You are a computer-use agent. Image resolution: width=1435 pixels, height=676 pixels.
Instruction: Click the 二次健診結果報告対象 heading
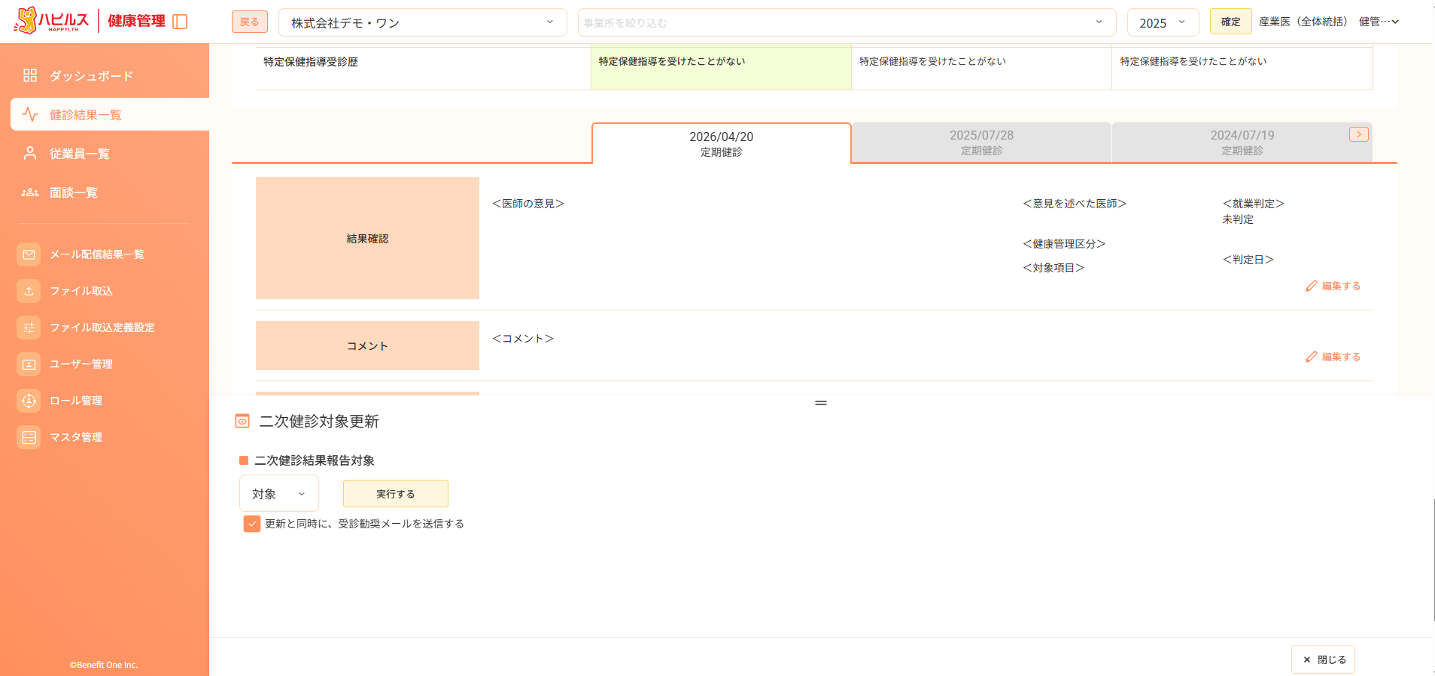[315, 461]
